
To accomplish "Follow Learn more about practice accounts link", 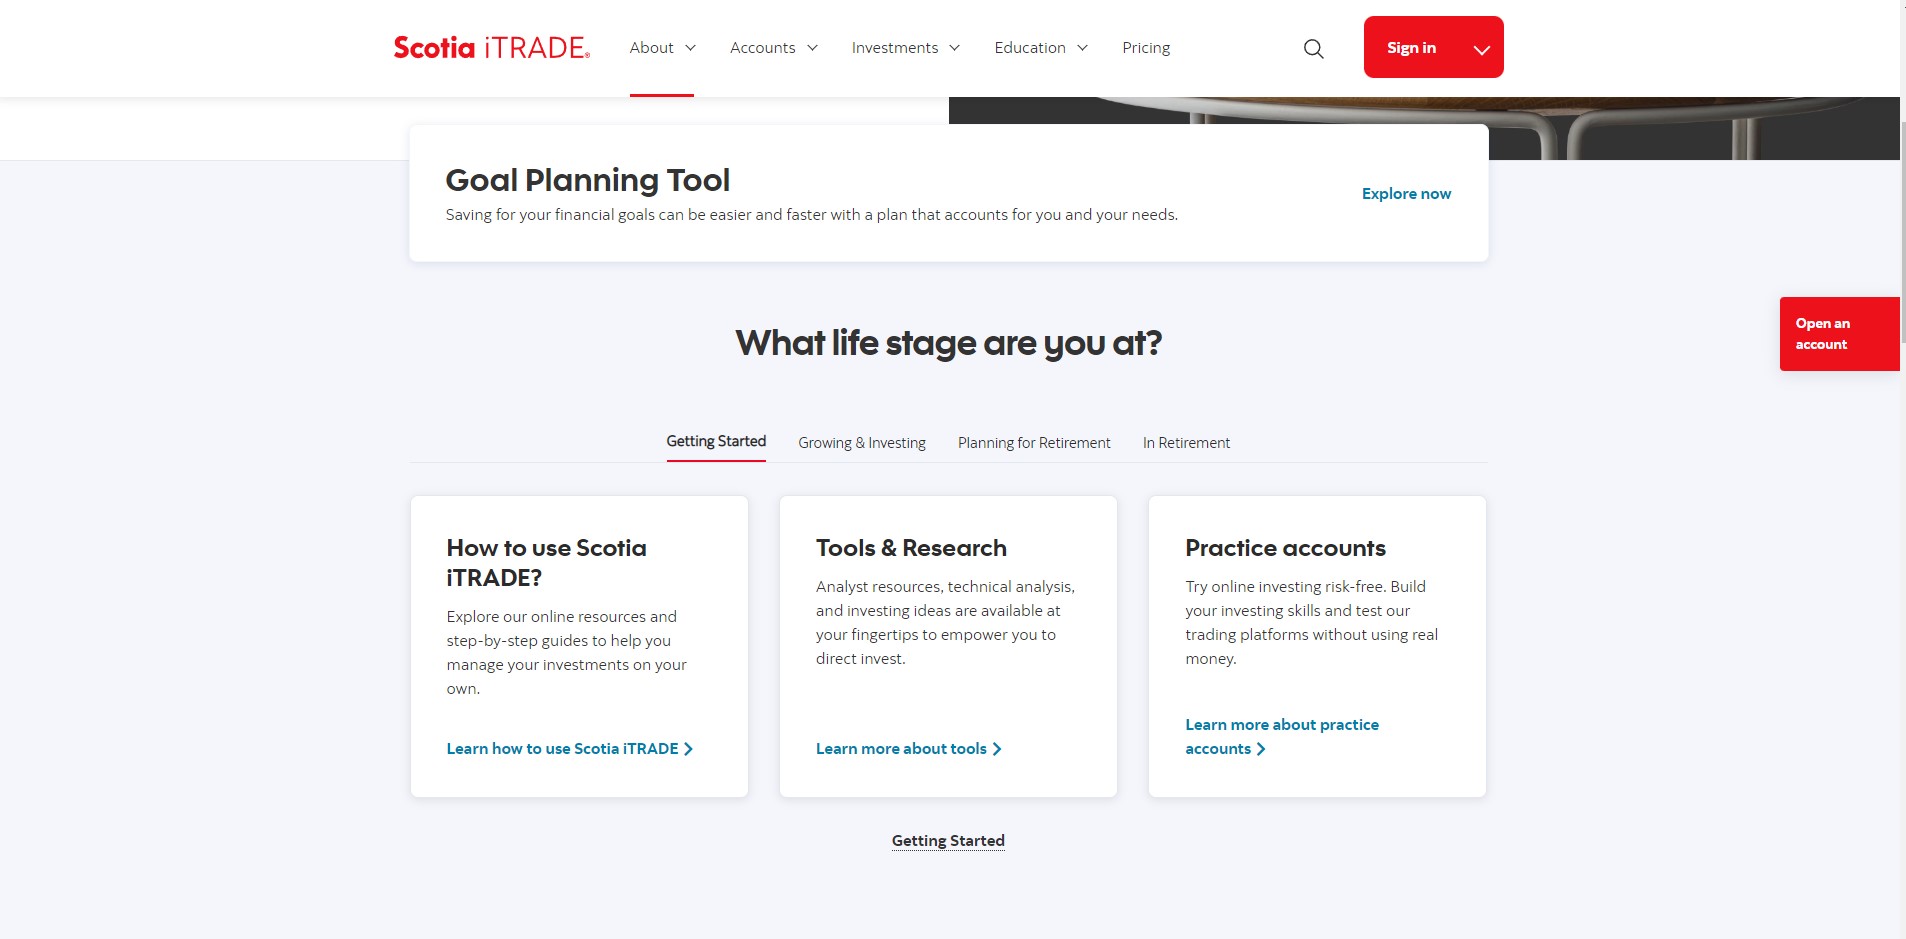I will point(1282,737).
